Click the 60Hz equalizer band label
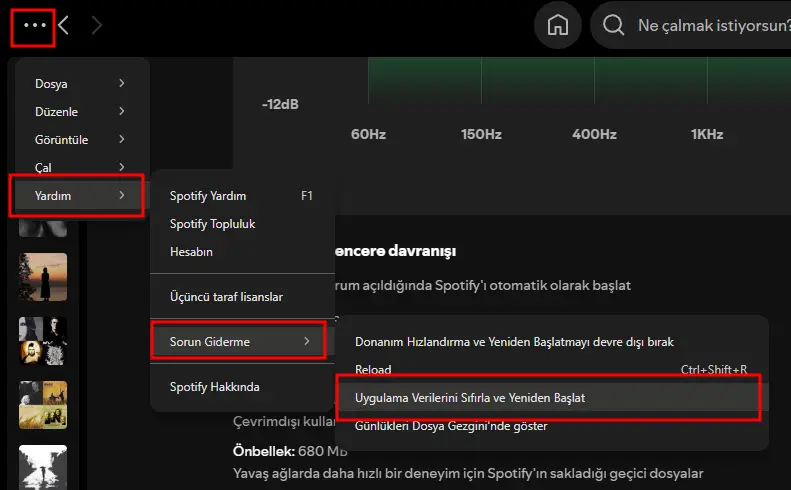This screenshot has width=791, height=490. click(x=368, y=134)
